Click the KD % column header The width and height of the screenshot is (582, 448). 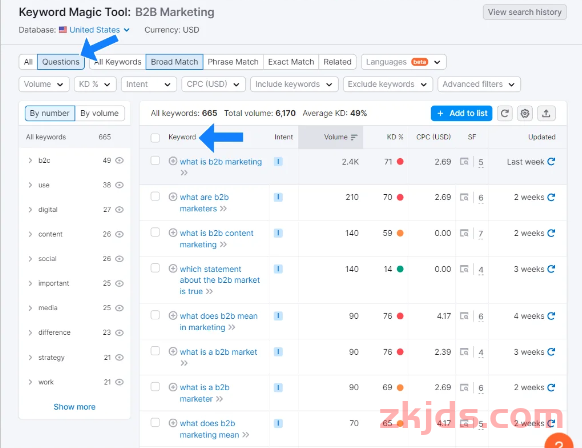tap(395, 137)
